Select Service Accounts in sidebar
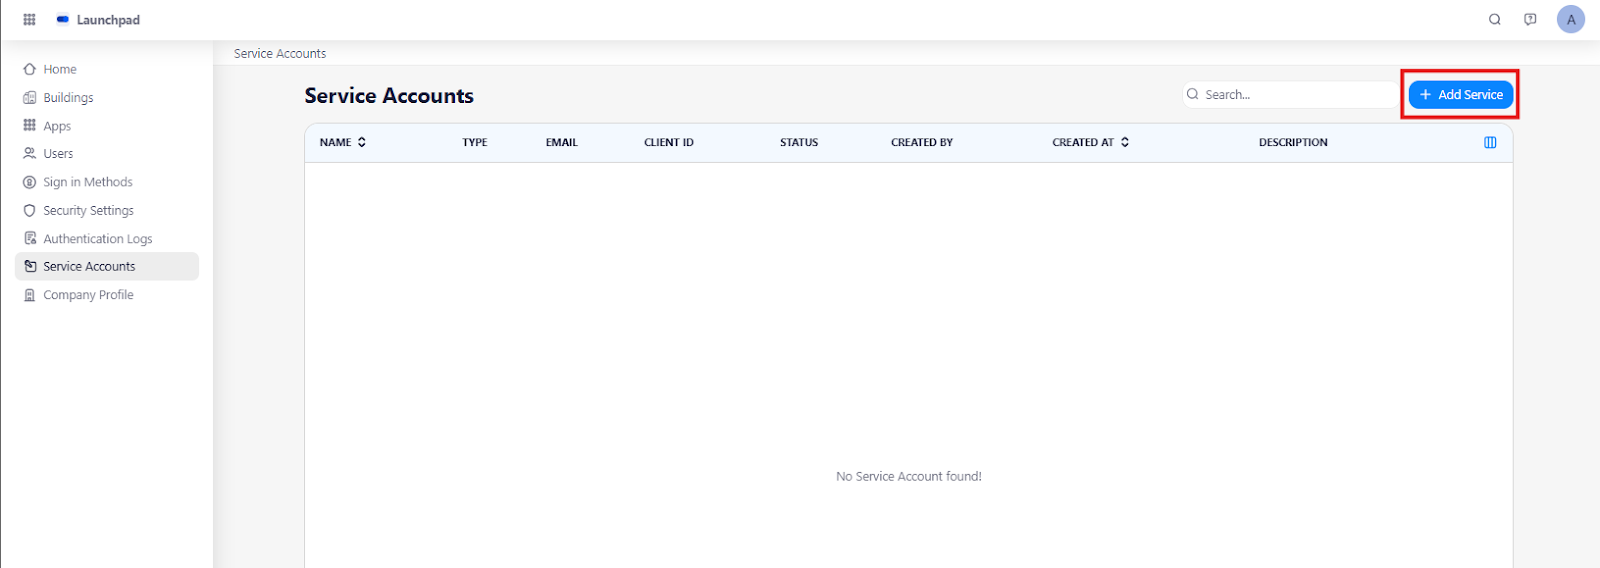This screenshot has height=568, width=1600. tap(89, 267)
